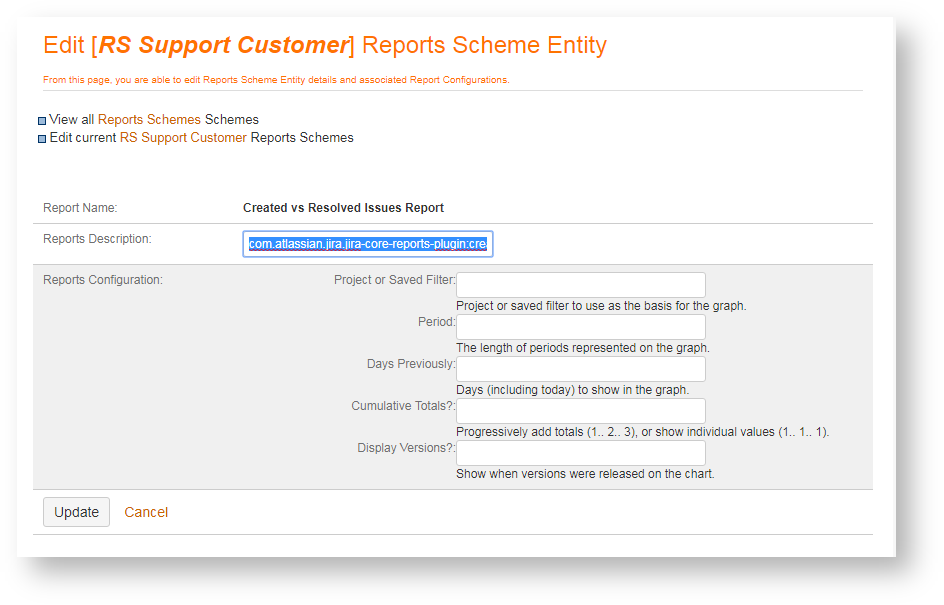Focus the Display Versions? input box
The width and height of the screenshot is (944, 605).
(x=580, y=453)
